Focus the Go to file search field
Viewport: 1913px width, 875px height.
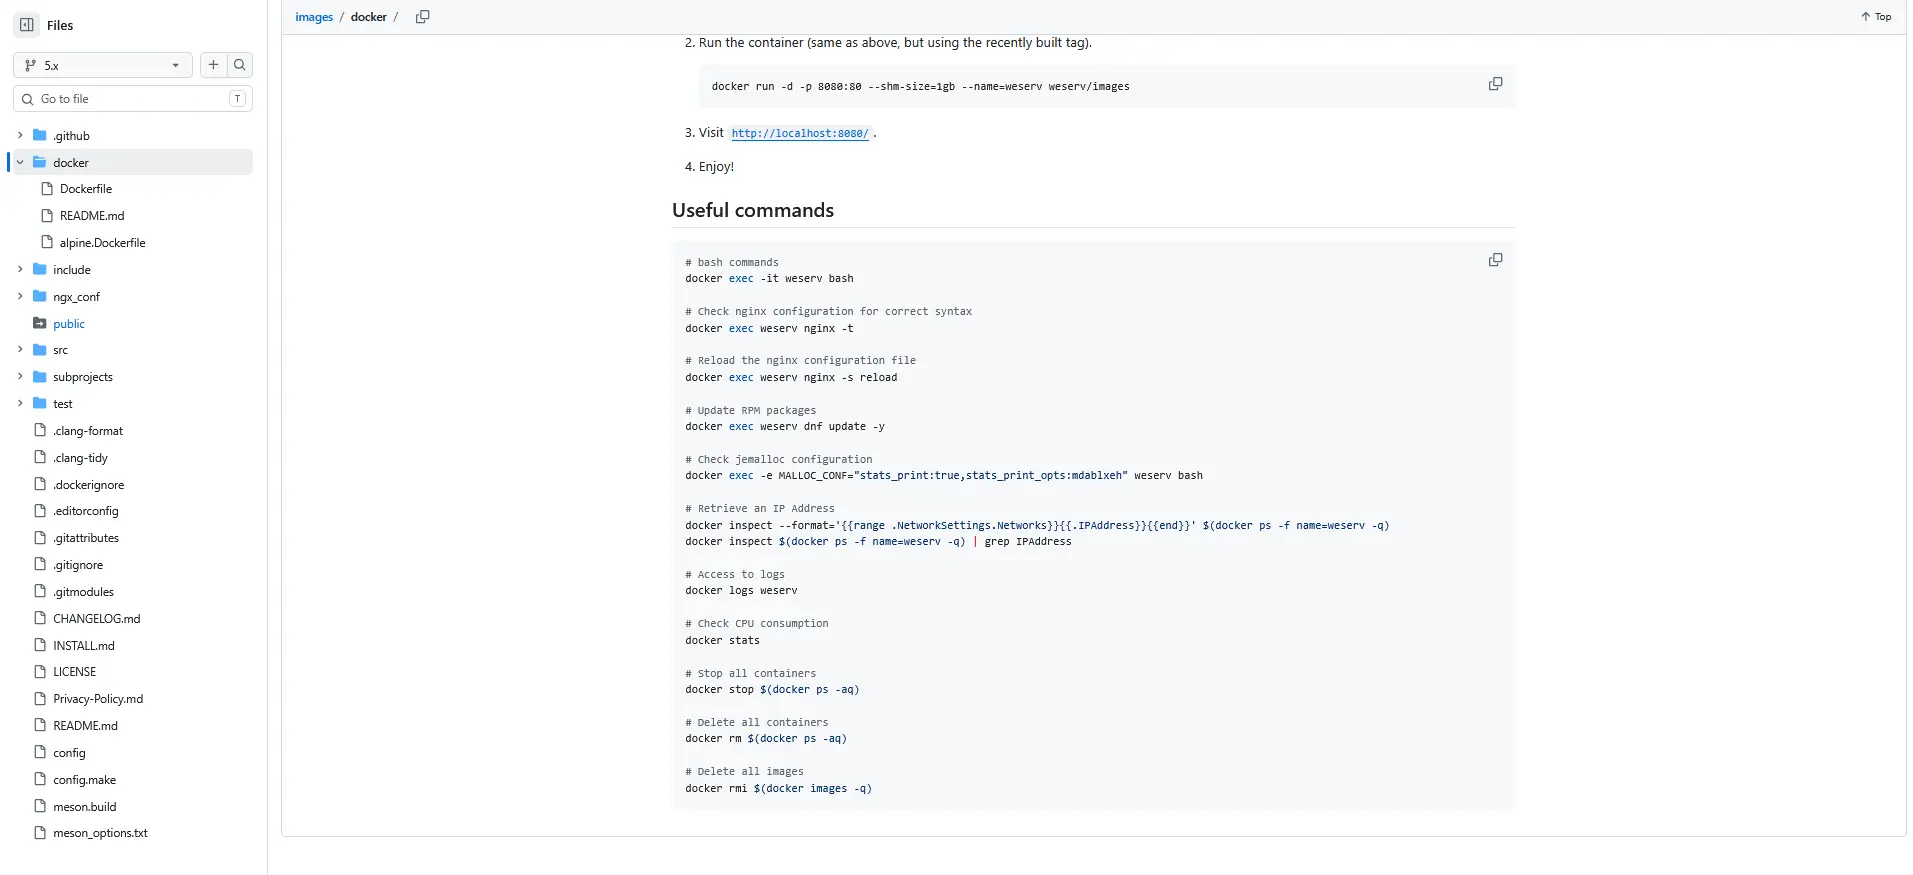[x=133, y=99]
